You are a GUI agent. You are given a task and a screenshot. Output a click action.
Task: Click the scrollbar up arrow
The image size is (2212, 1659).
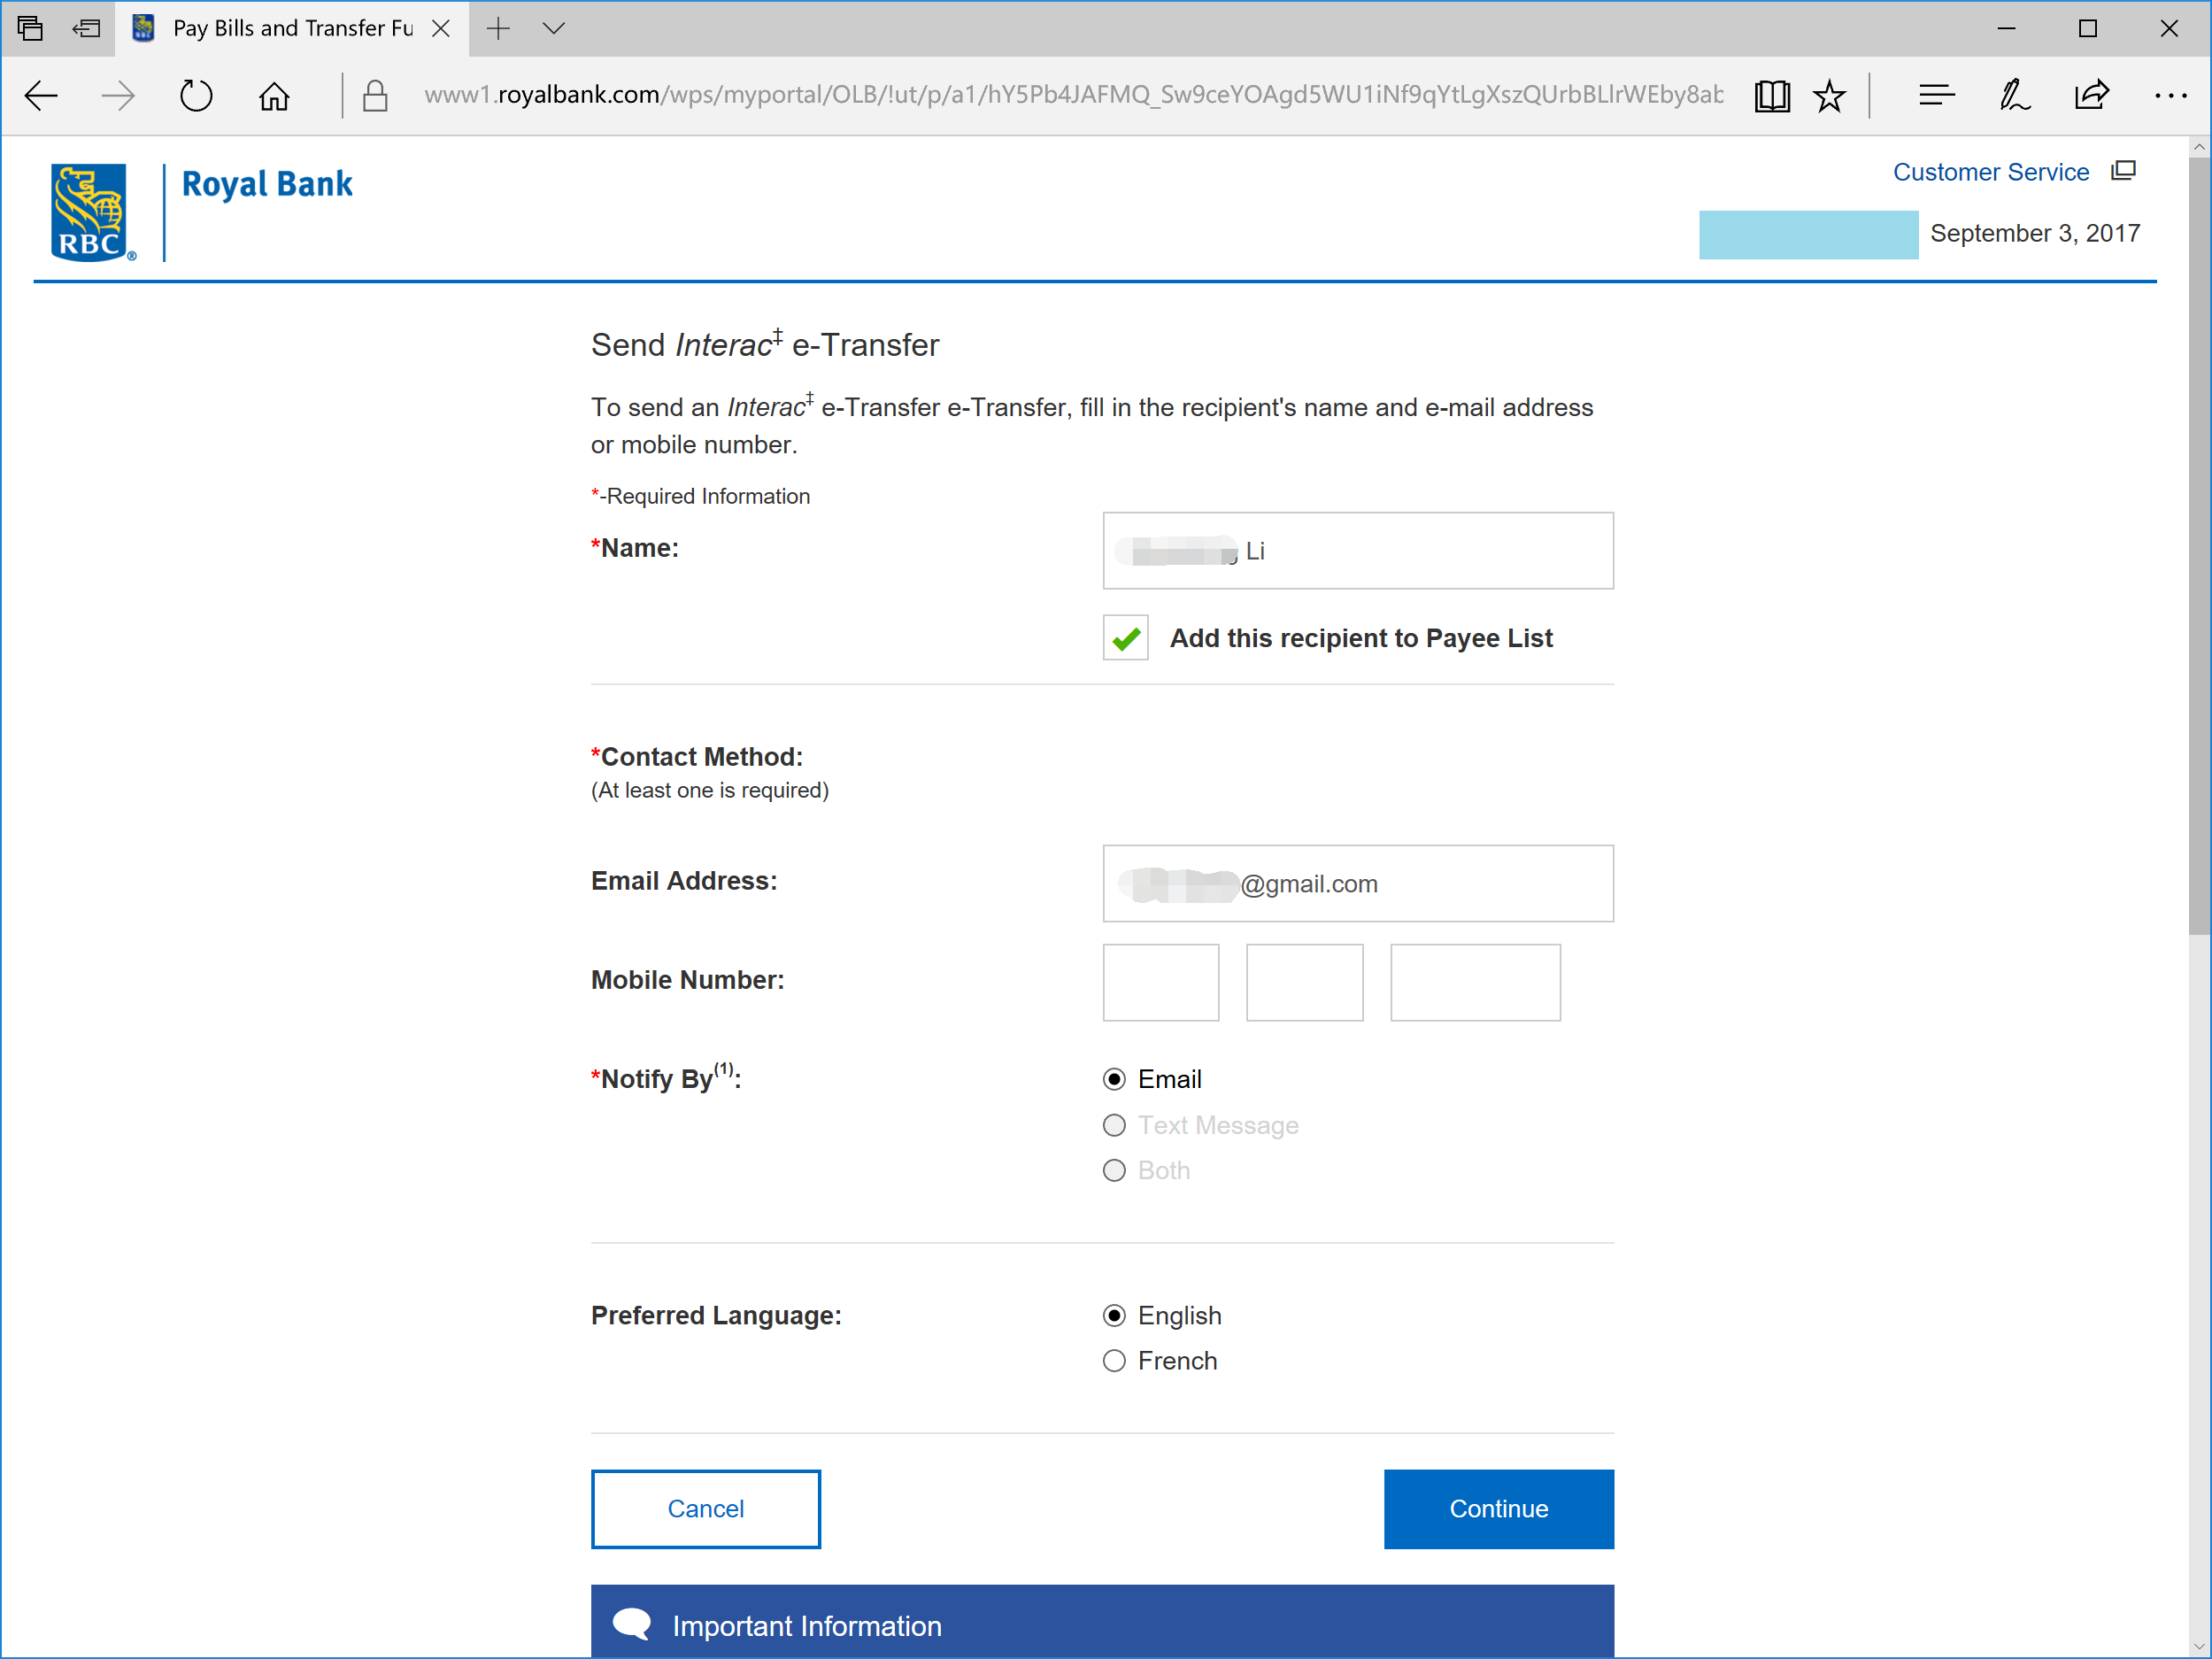coord(2199,147)
